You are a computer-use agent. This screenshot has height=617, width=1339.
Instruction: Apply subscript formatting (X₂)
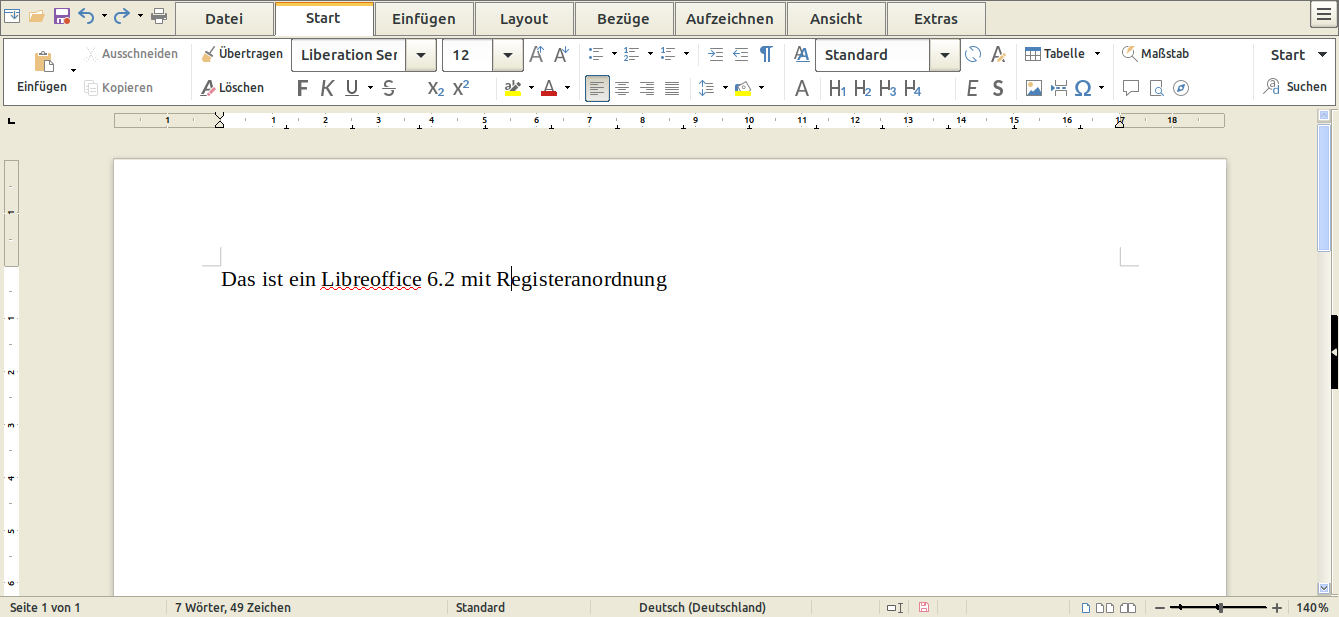coord(435,88)
